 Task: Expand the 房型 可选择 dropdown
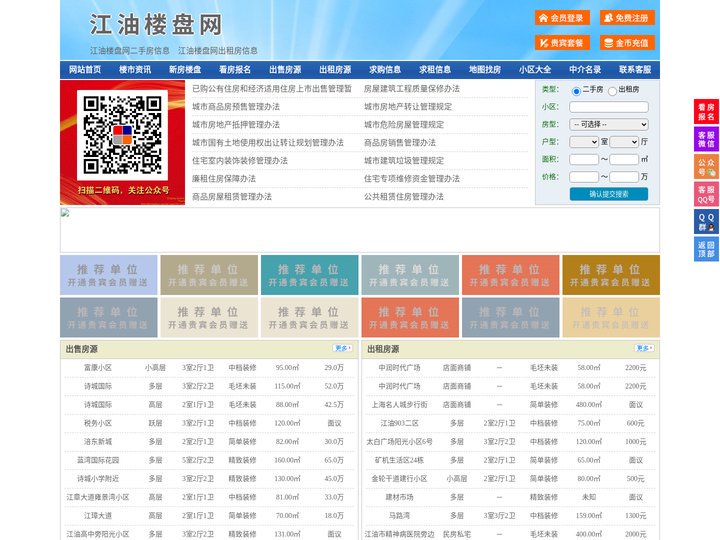609,124
